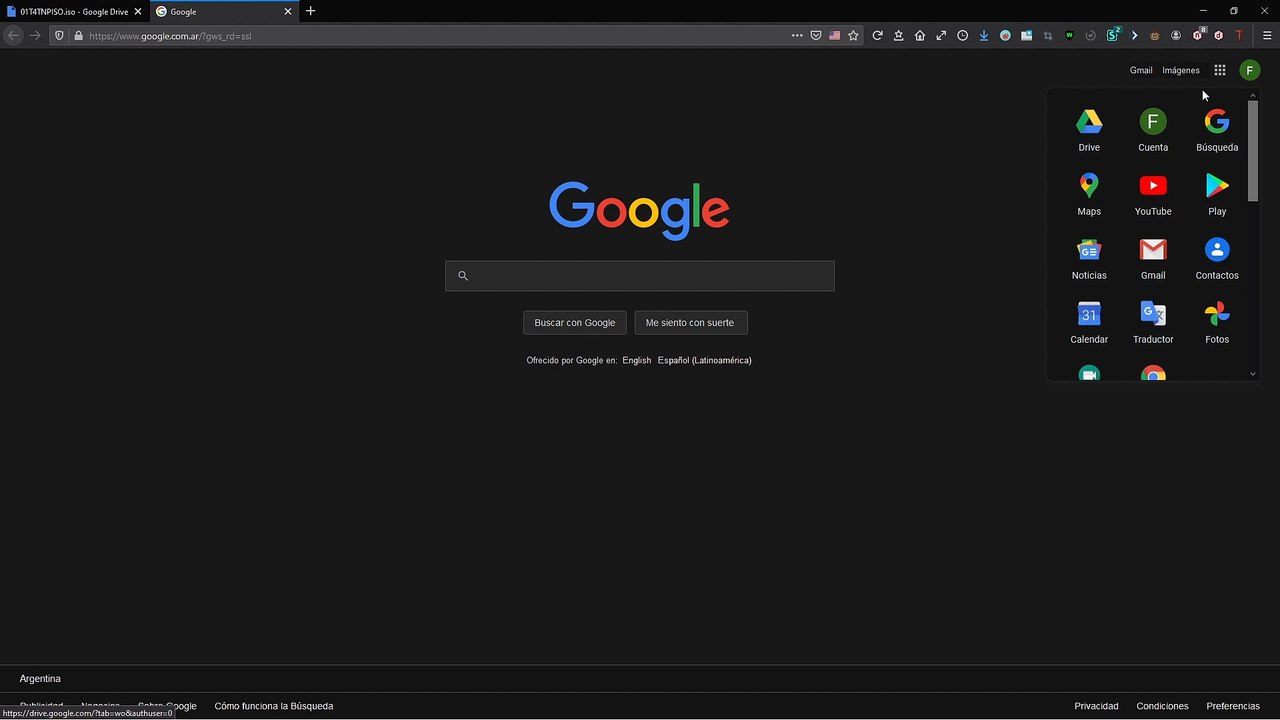Open the Preferencias footer menu
This screenshot has height=720, width=1280.
[1233, 706]
